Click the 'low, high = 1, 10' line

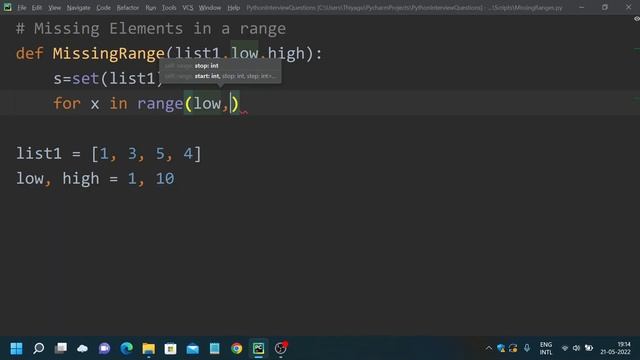click(95, 179)
